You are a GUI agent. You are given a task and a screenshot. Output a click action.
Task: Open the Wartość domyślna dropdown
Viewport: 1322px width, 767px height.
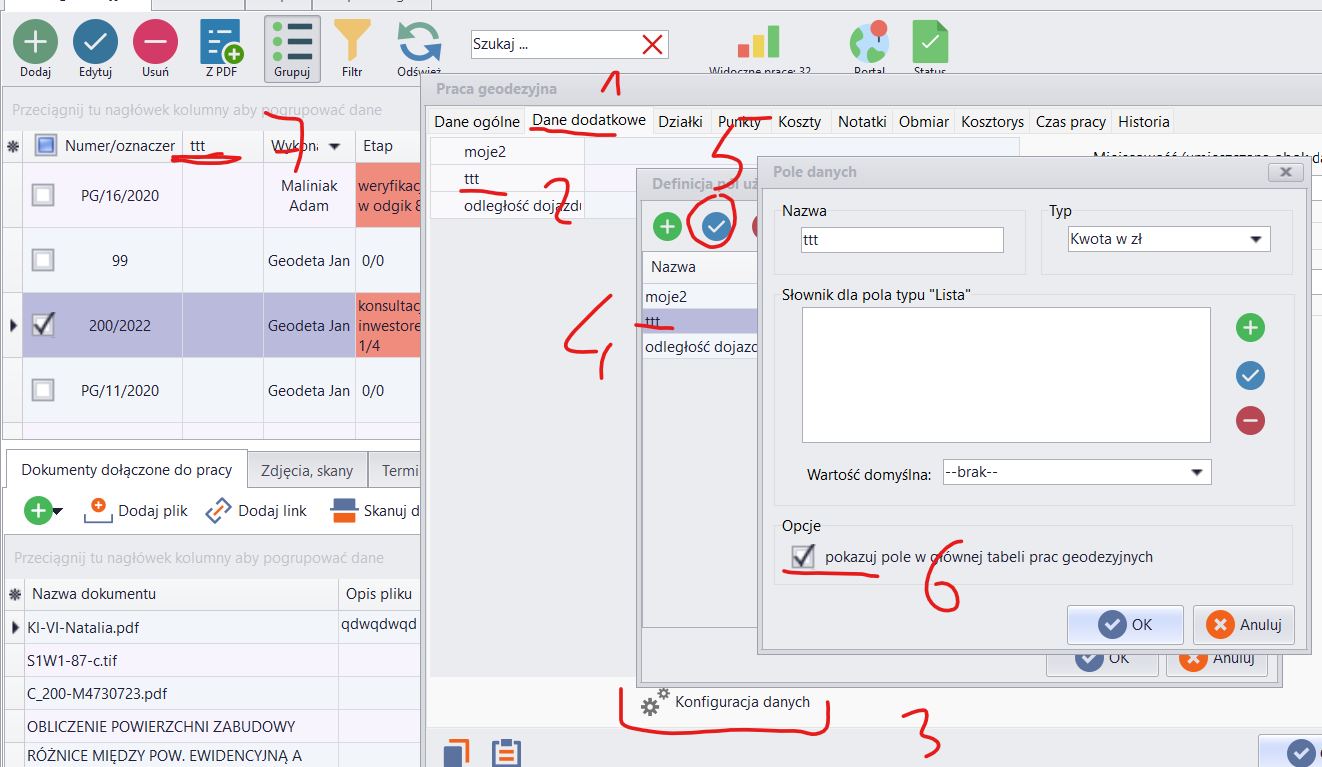click(x=1077, y=472)
